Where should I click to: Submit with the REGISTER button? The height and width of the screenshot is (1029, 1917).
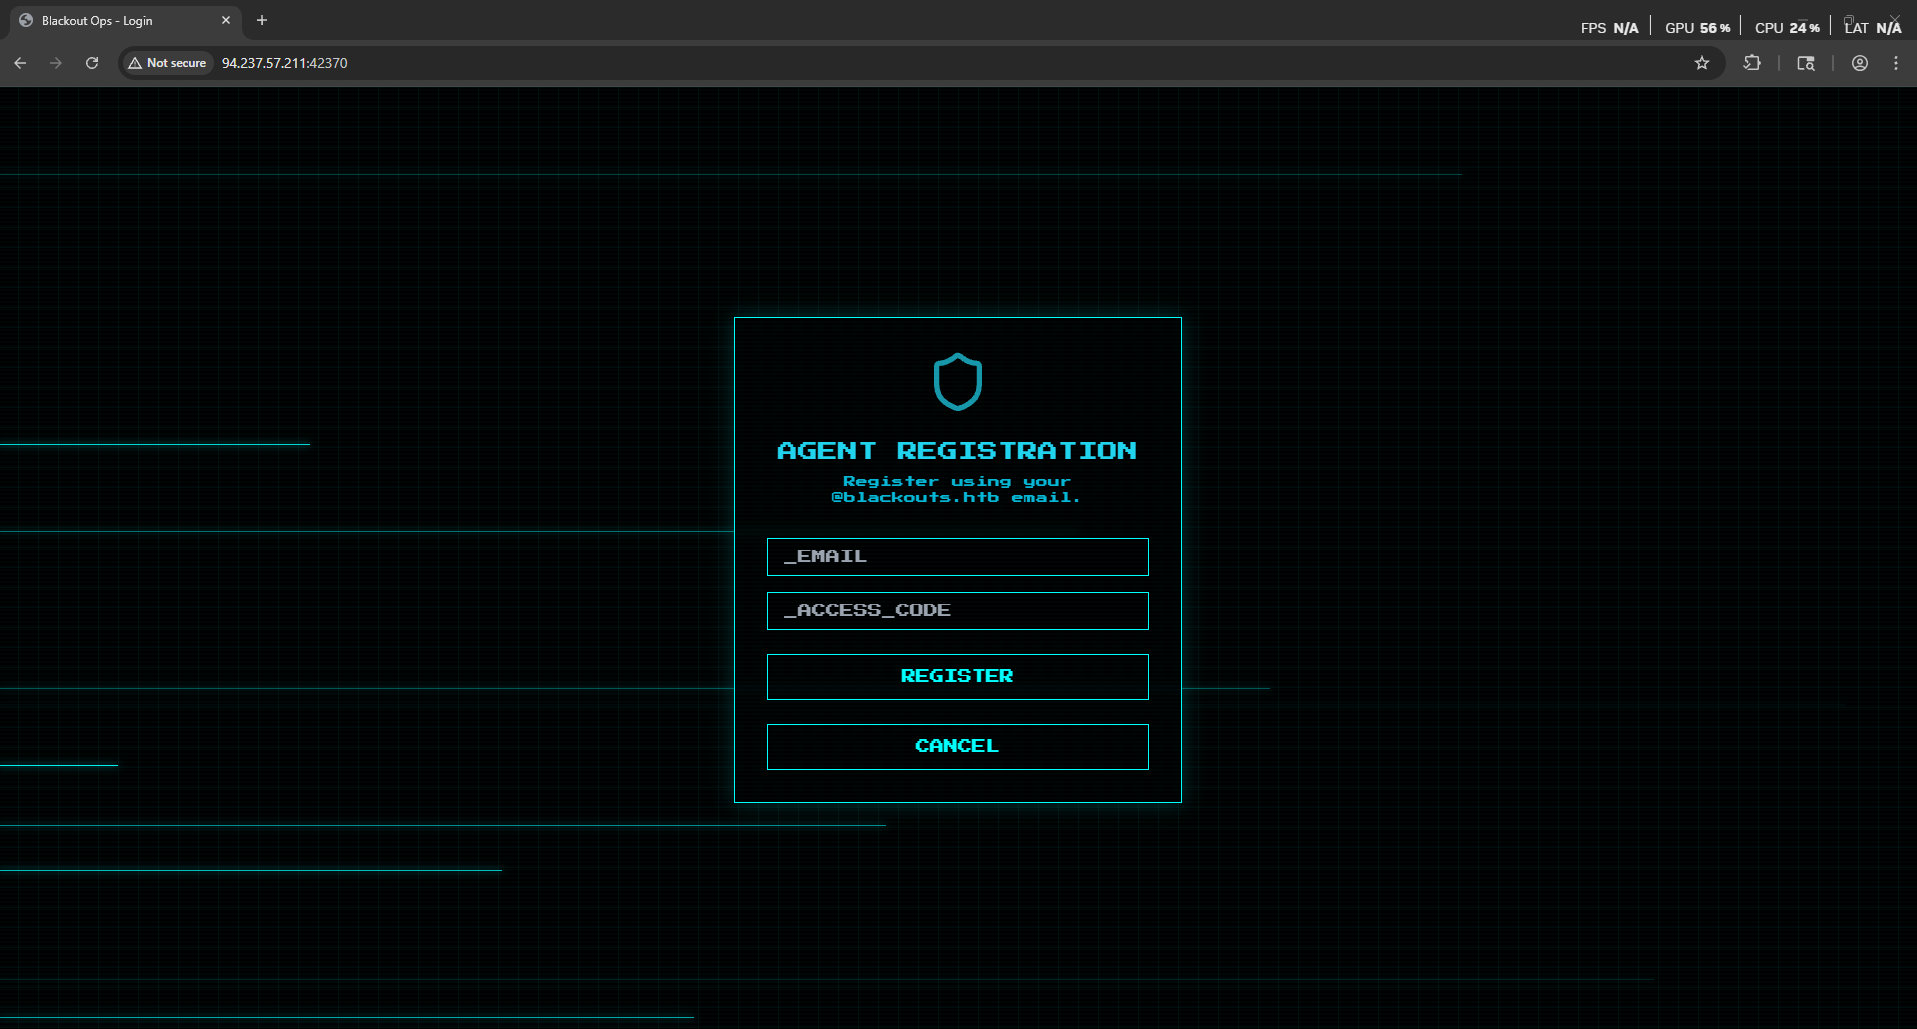958,677
